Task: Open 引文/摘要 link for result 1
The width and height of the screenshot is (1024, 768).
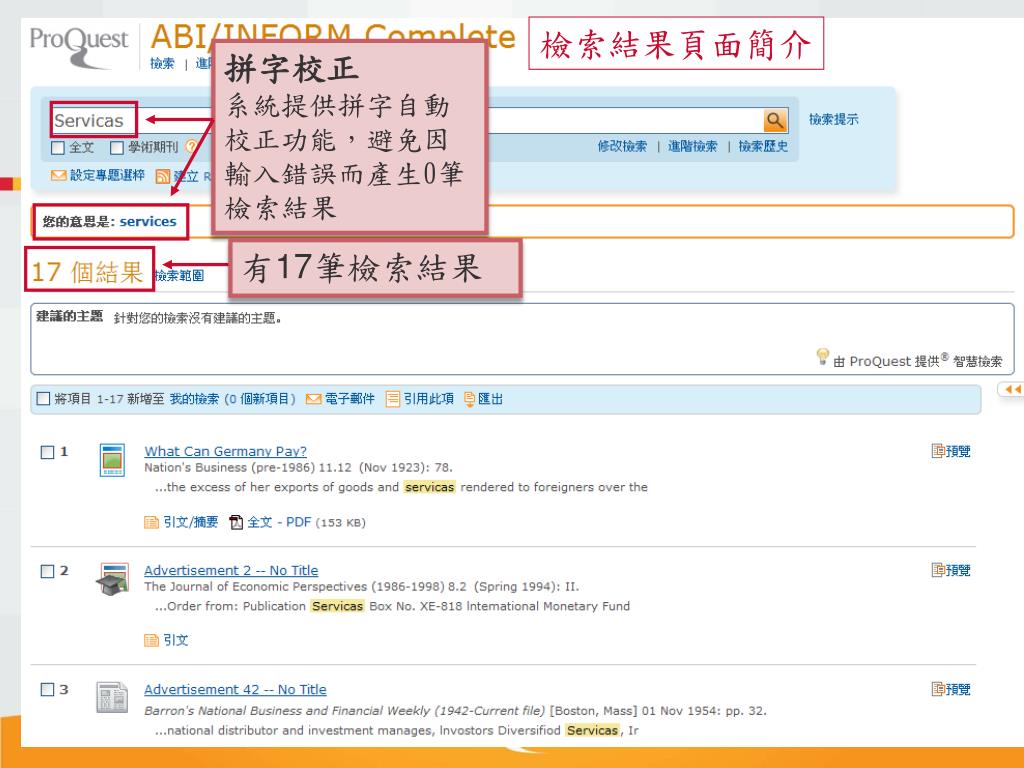Action: click(191, 522)
